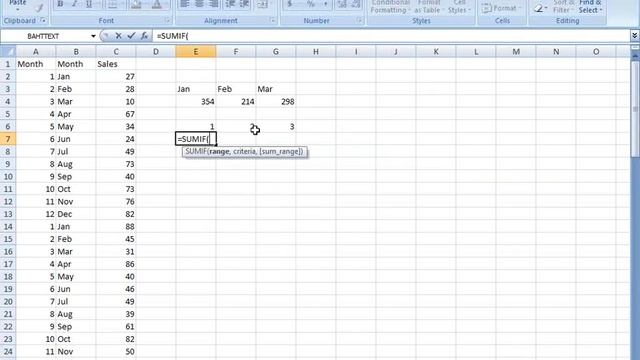The height and width of the screenshot is (360, 640).
Task: Click inside the formula bar showing =SUMIF(
Action: click(x=391, y=36)
